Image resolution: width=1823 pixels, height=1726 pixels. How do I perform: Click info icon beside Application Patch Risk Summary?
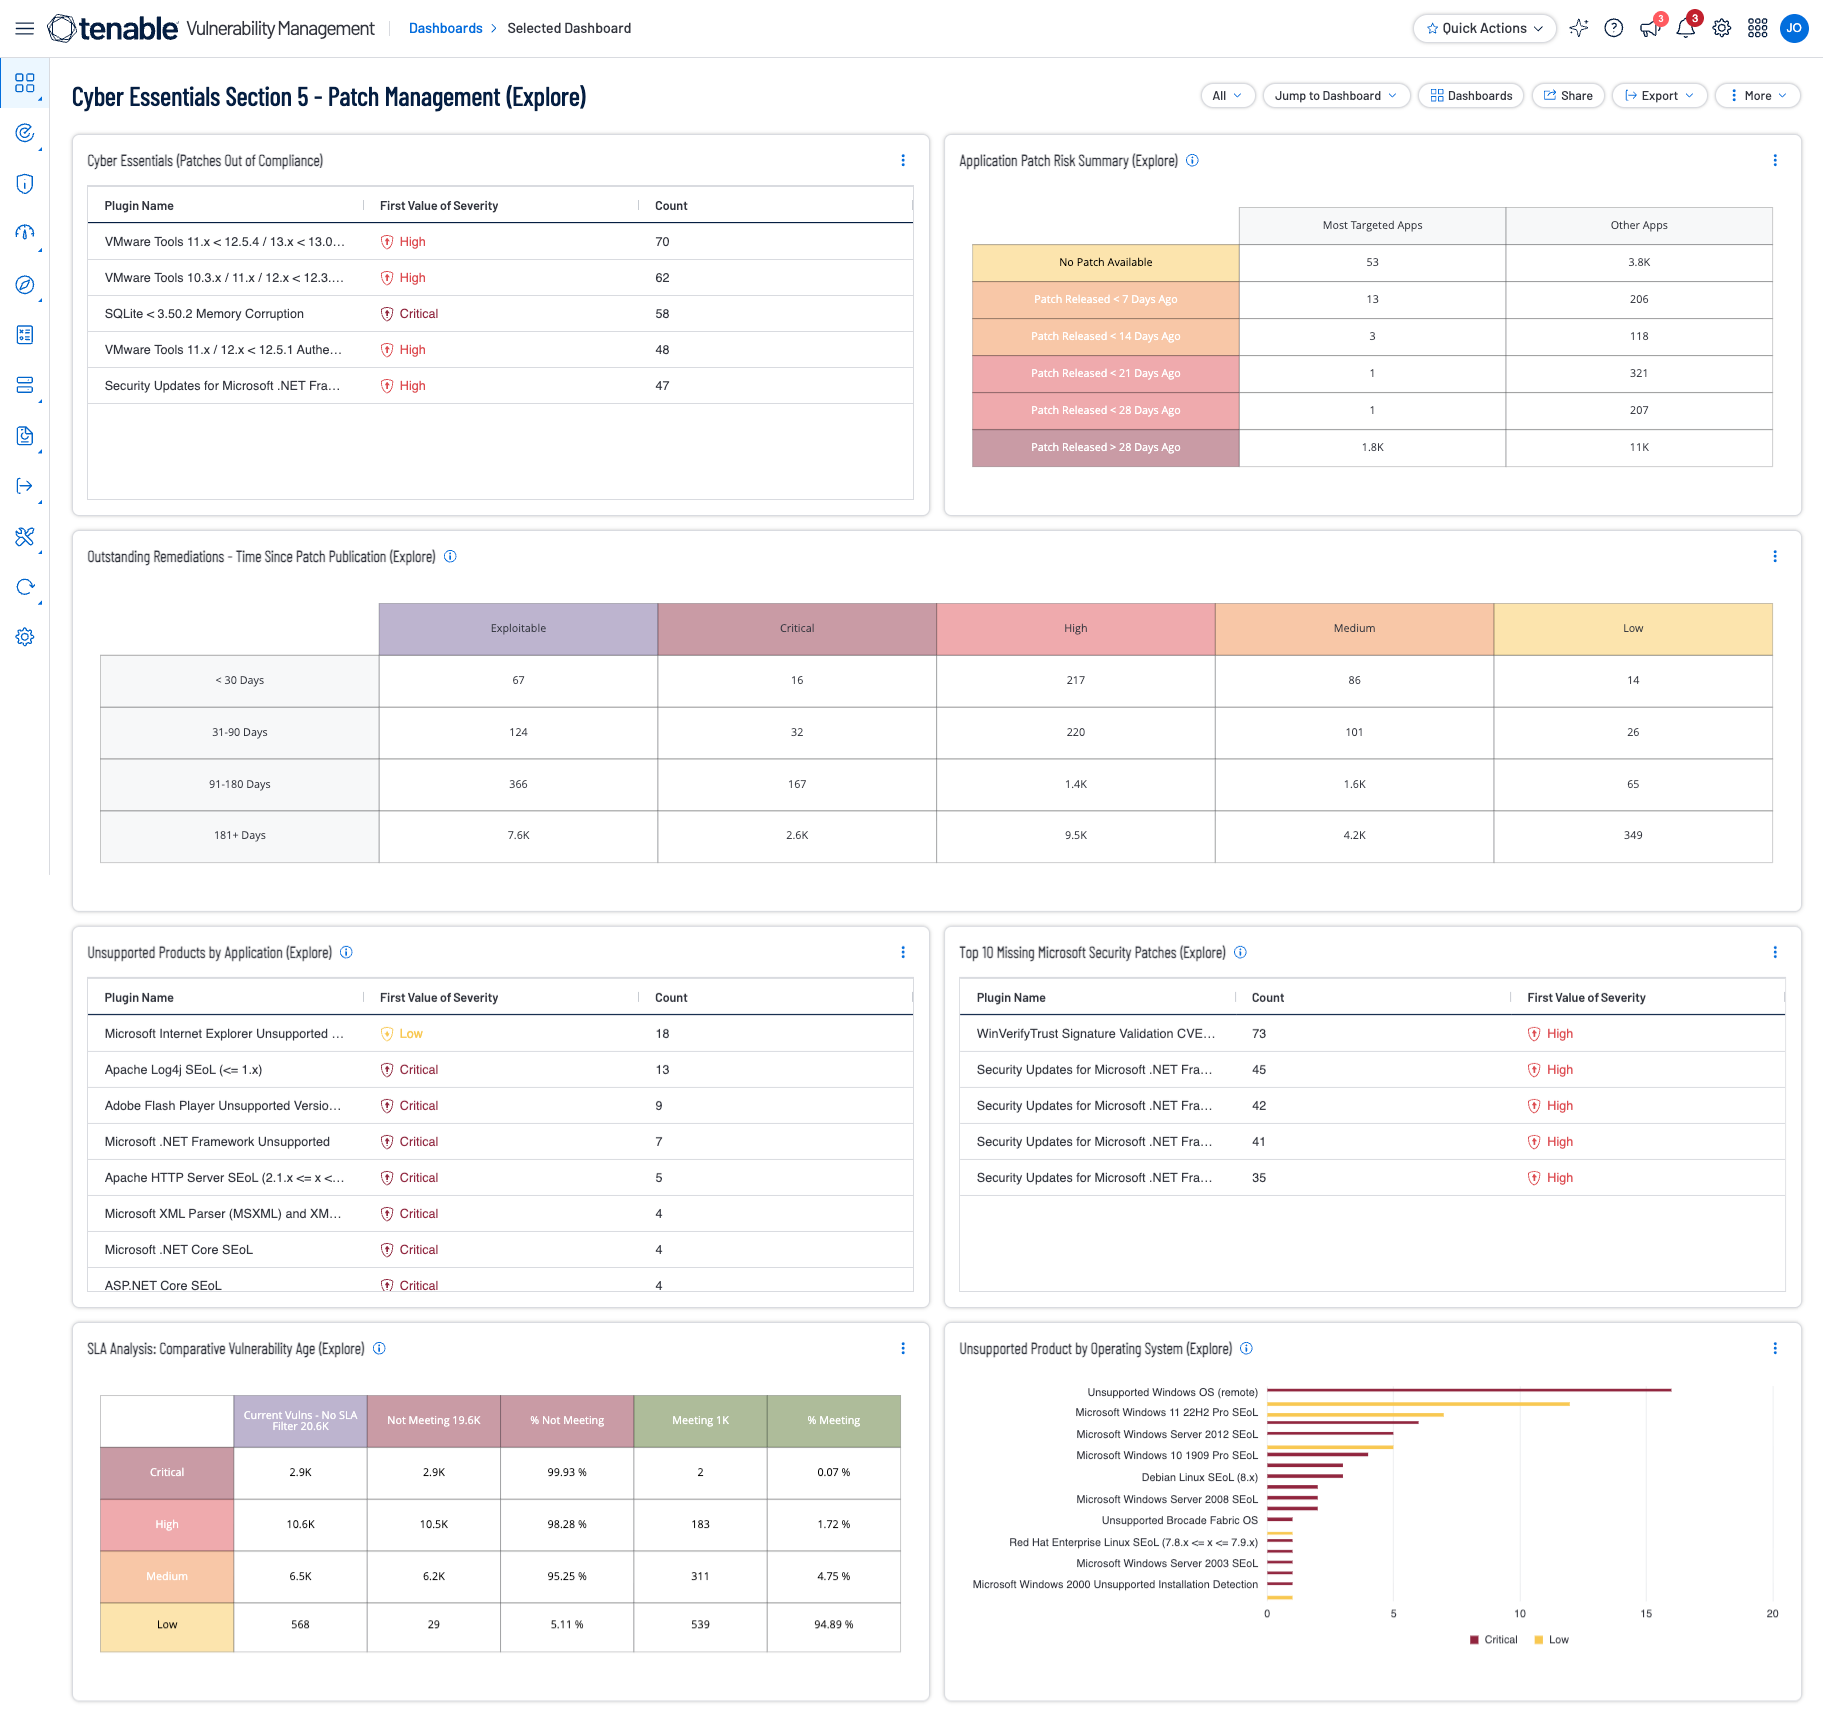pos(1192,160)
